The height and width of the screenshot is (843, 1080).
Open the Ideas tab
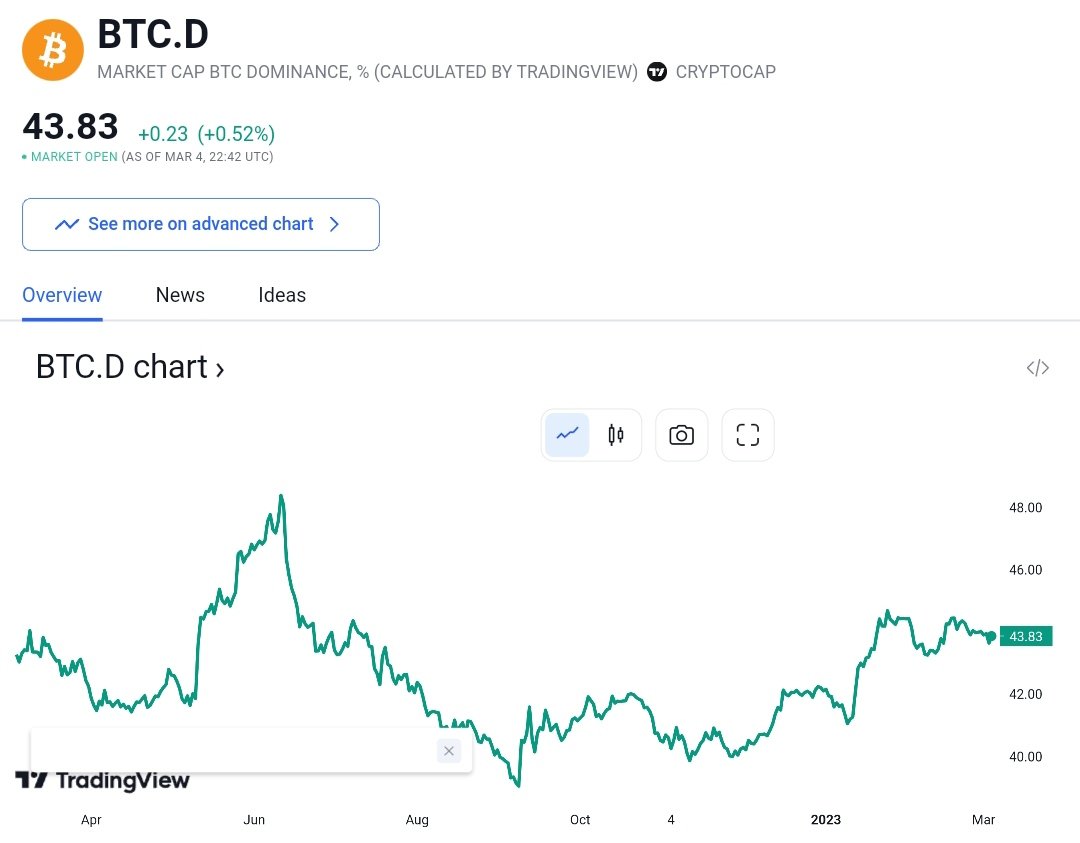point(282,295)
